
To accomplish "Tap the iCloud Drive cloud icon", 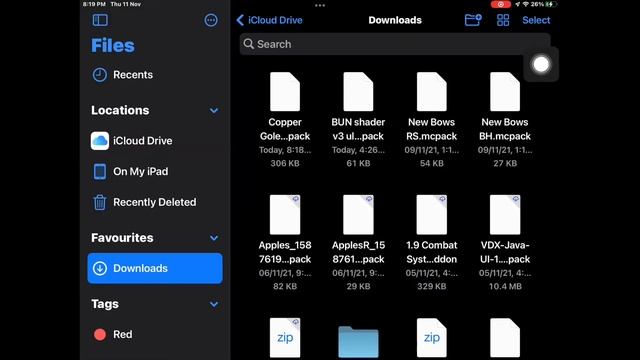I will pos(100,141).
